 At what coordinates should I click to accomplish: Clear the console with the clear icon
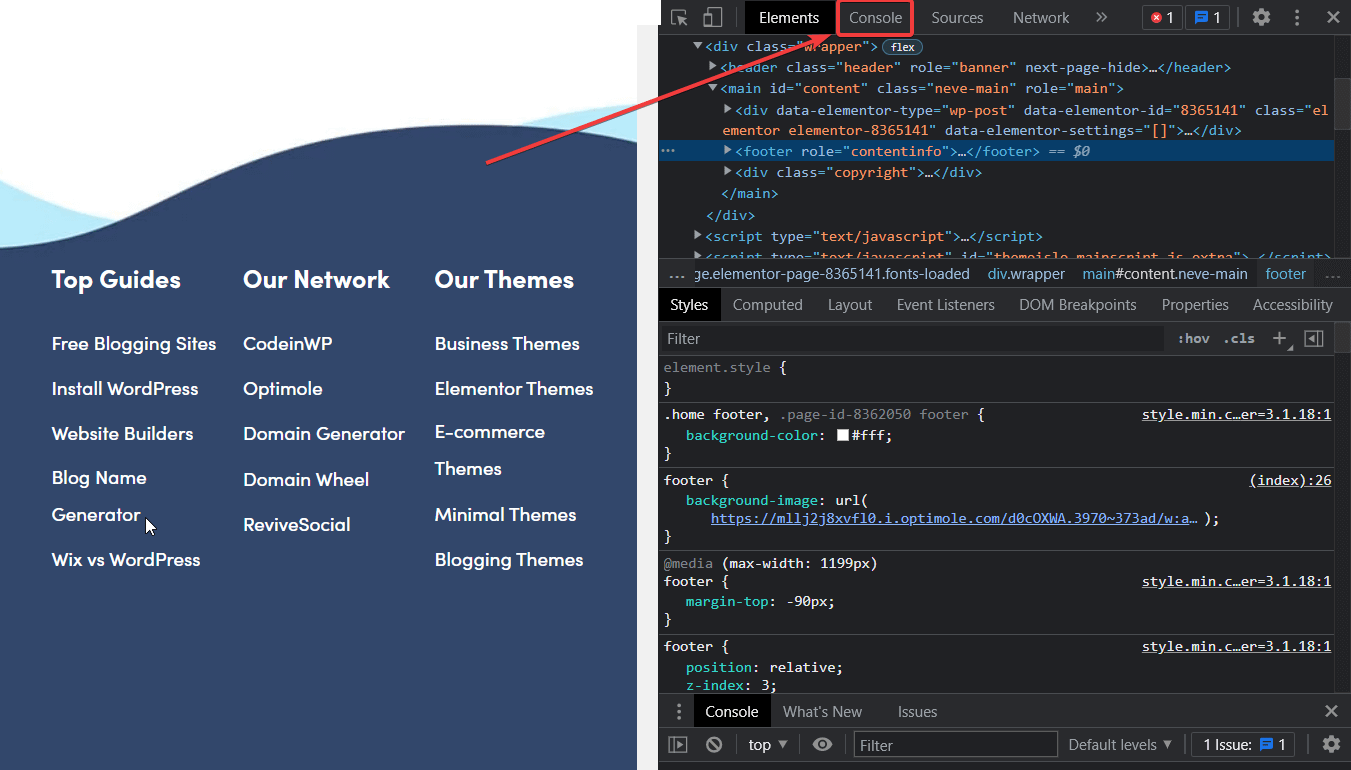tap(714, 744)
